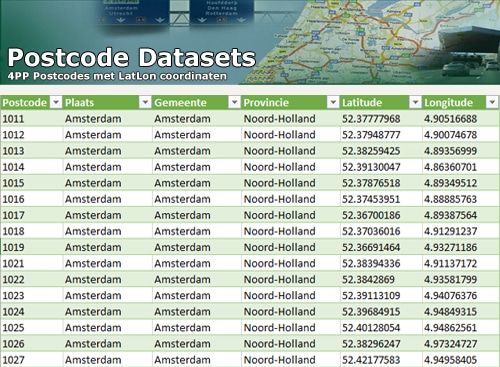Click longitude value 4.89387564

(451, 215)
